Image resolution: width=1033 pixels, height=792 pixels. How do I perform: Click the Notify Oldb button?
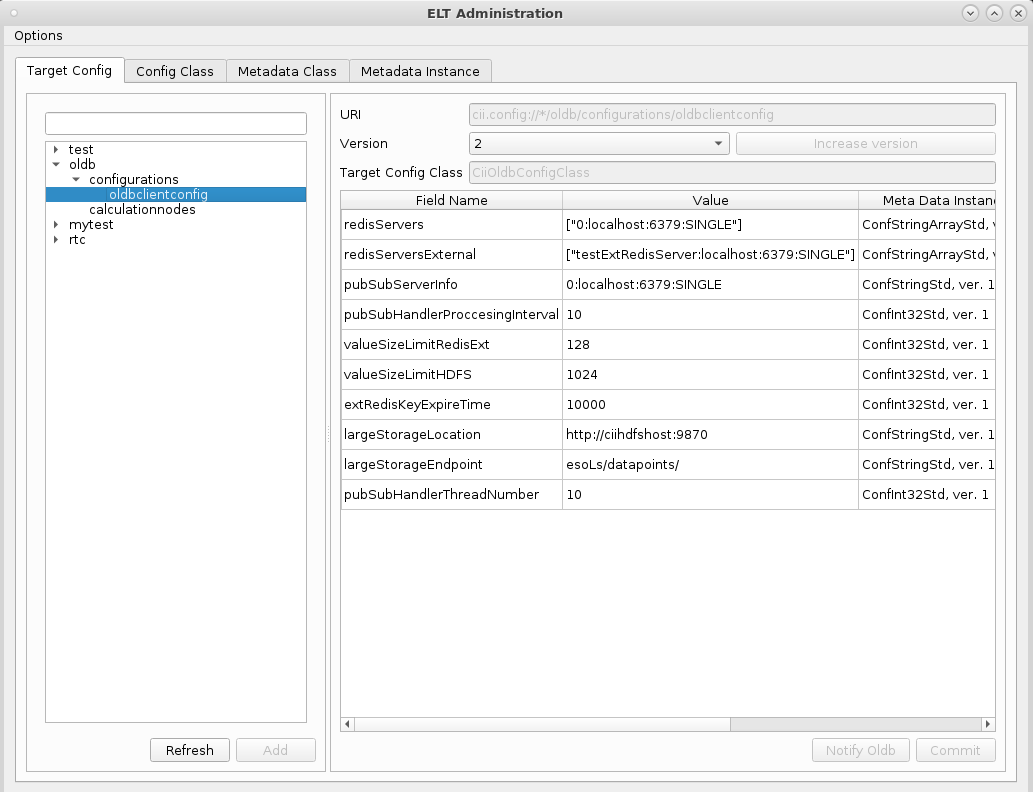(860, 750)
